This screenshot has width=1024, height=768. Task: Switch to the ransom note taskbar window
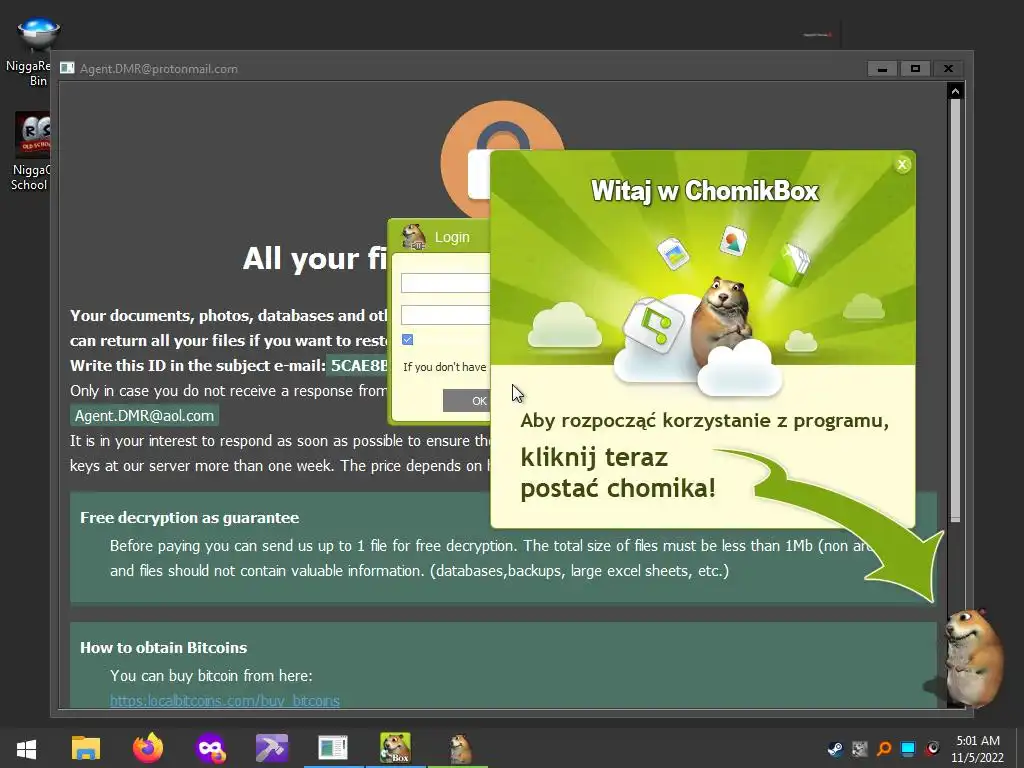coord(333,748)
